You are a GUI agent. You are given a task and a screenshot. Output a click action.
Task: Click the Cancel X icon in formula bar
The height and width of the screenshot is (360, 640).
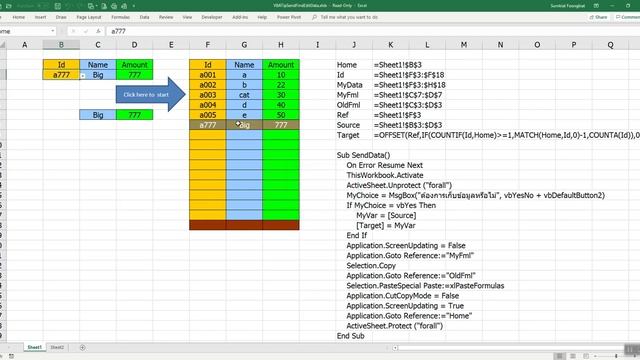[73, 31]
